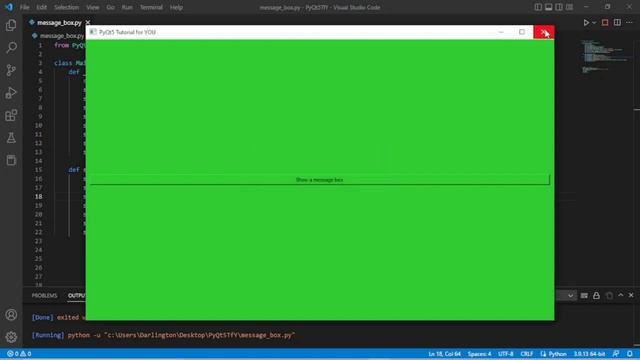Click Spaces: 4 indentation status entry

tap(479, 354)
